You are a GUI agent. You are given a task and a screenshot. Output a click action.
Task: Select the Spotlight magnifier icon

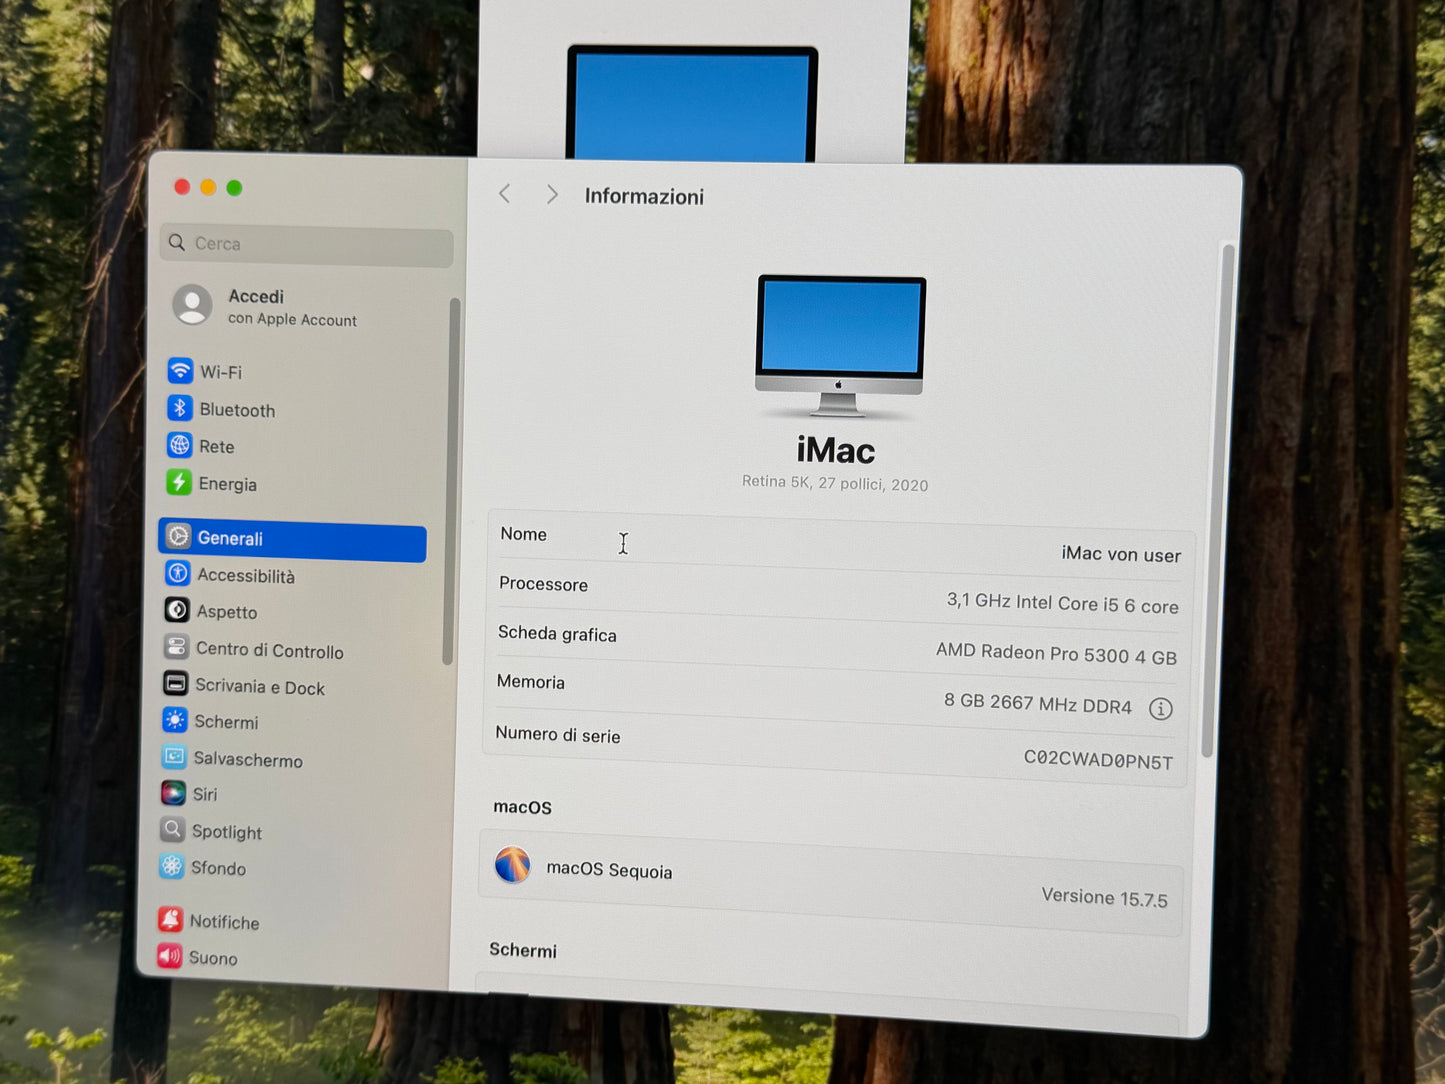pos(173,830)
